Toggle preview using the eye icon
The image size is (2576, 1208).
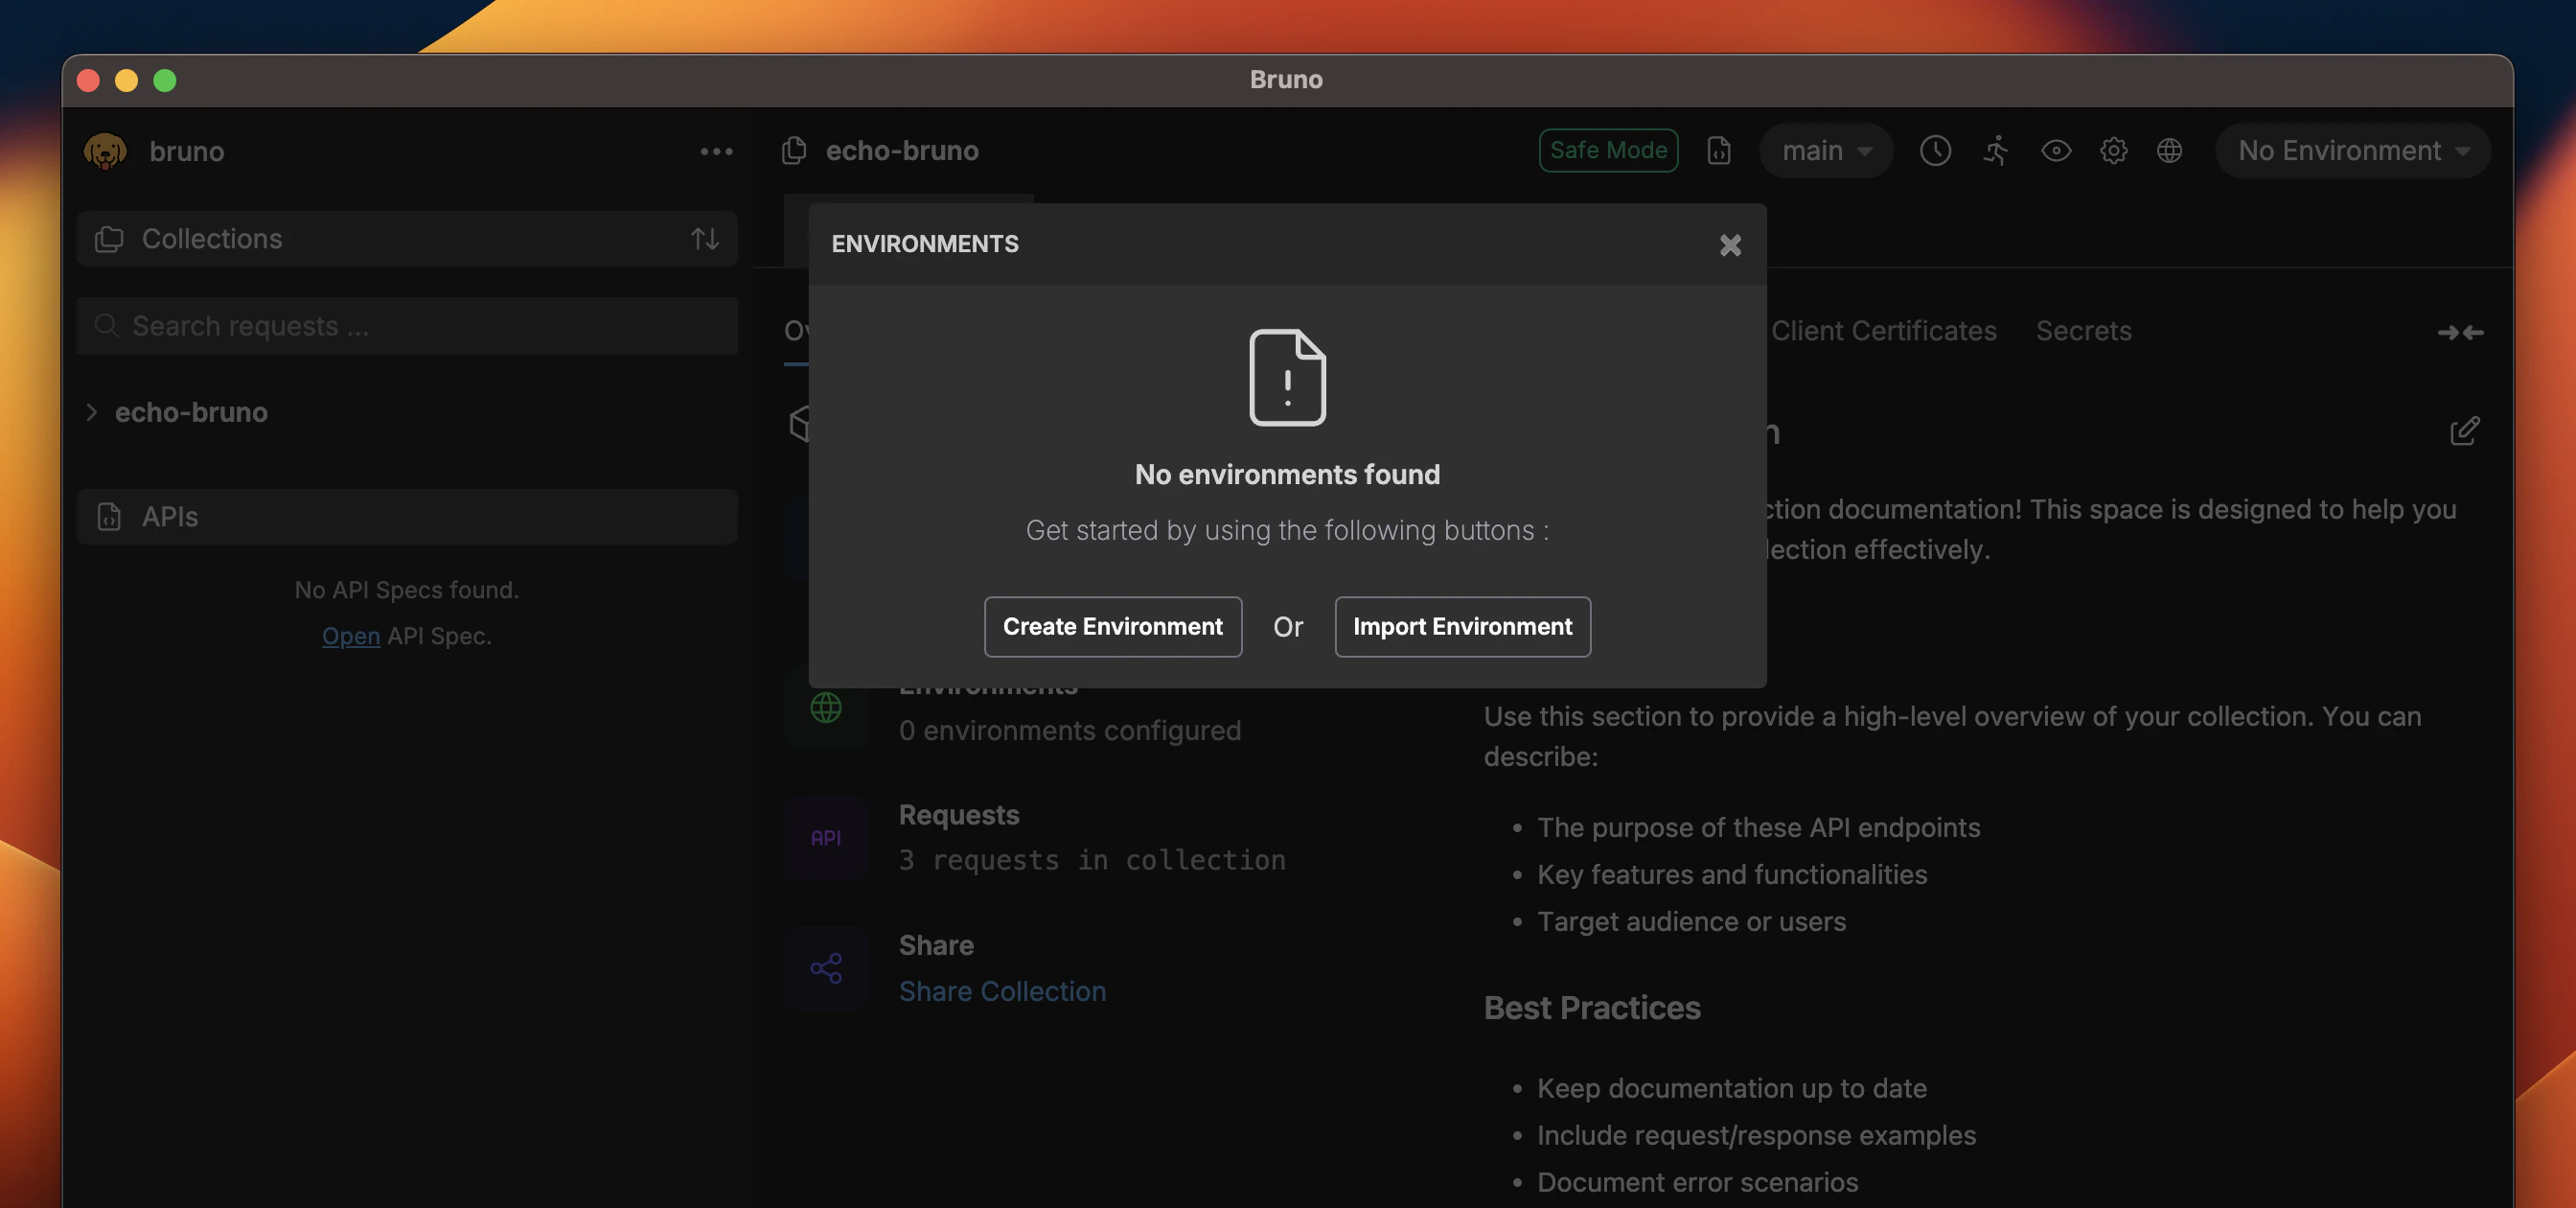pyautogui.click(x=2057, y=151)
